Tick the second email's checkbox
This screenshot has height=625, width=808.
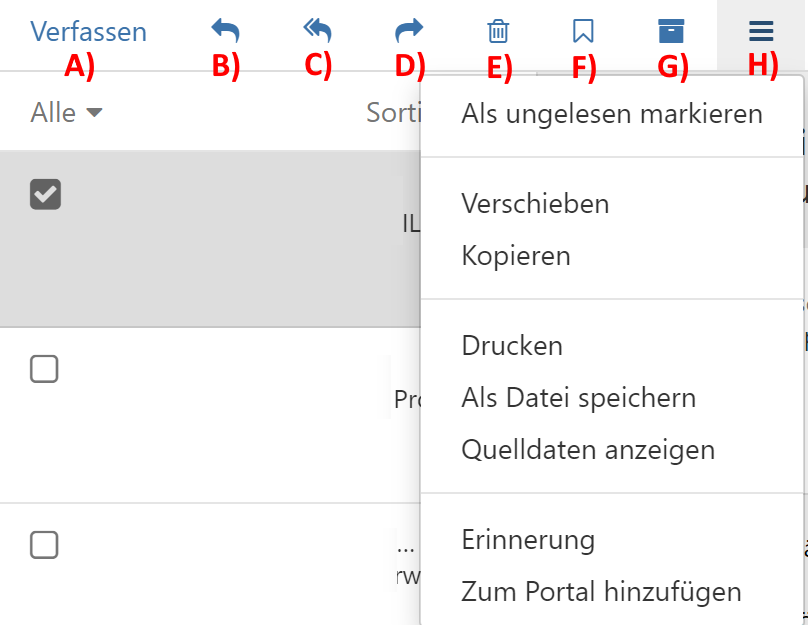[44, 369]
